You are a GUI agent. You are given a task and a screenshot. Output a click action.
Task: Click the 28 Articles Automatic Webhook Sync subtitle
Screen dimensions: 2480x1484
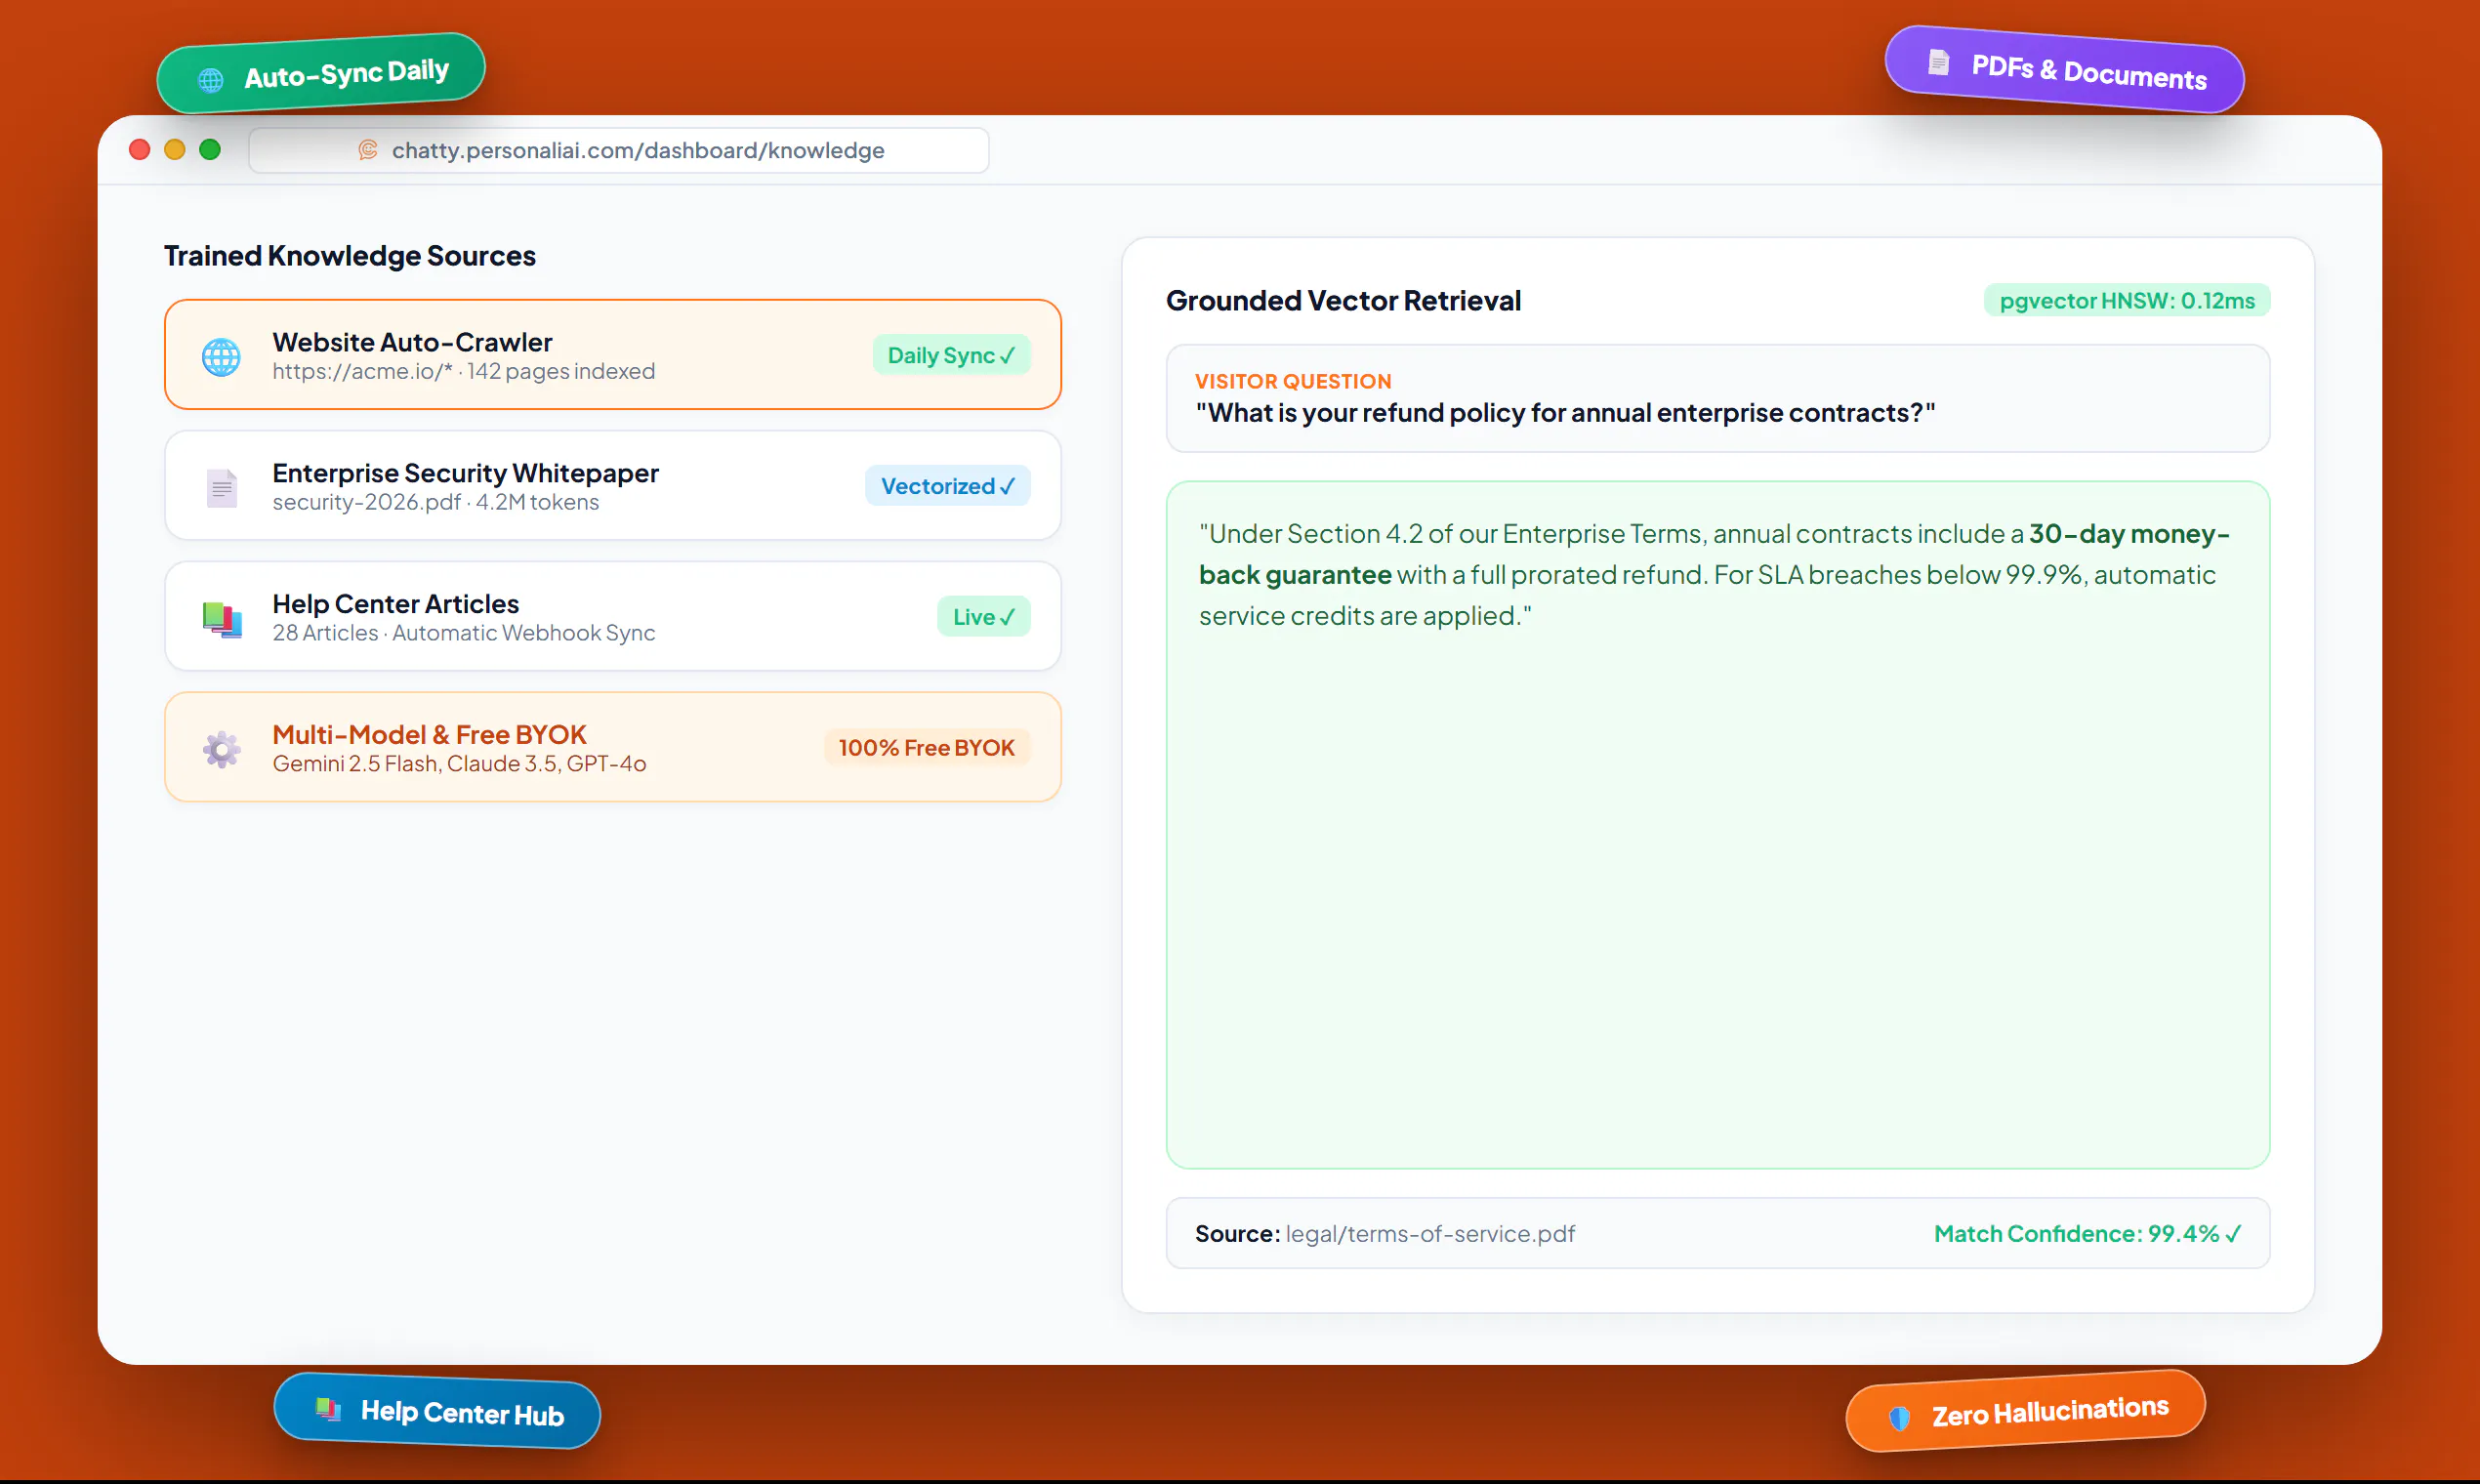click(x=464, y=634)
